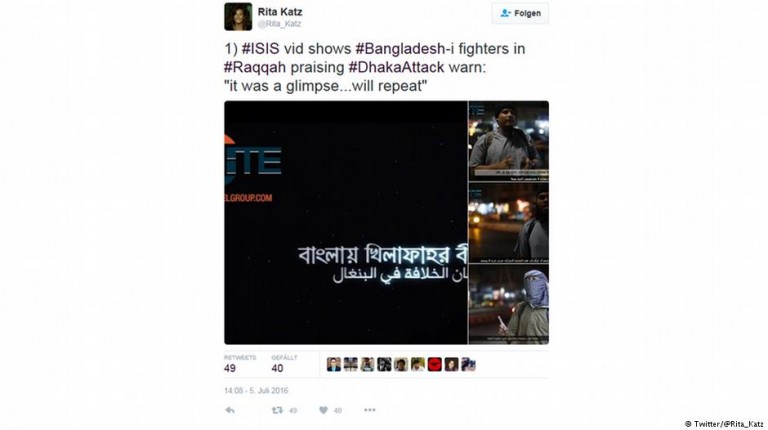Click the Folgen follow button
The height and width of the screenshot is (430, 768).
[520, 13]
